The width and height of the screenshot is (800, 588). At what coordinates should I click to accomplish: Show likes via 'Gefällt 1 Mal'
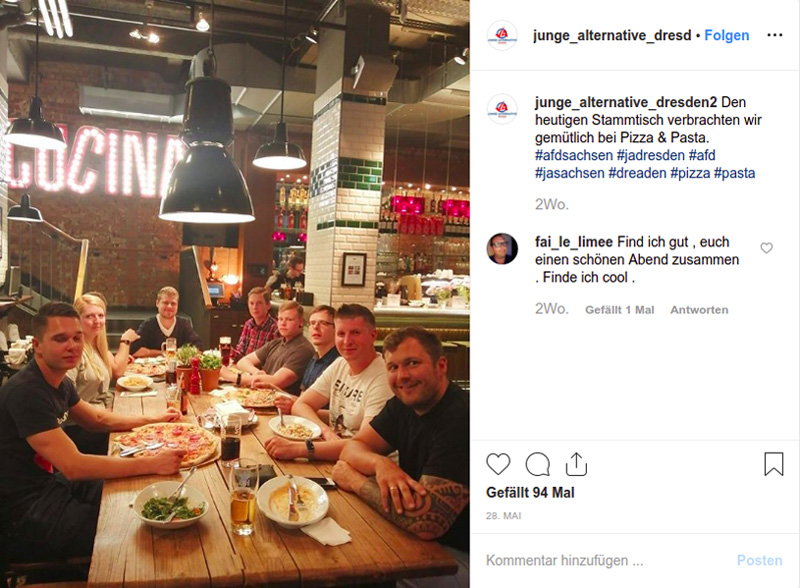pyautogui.click(x=619, y=310)
